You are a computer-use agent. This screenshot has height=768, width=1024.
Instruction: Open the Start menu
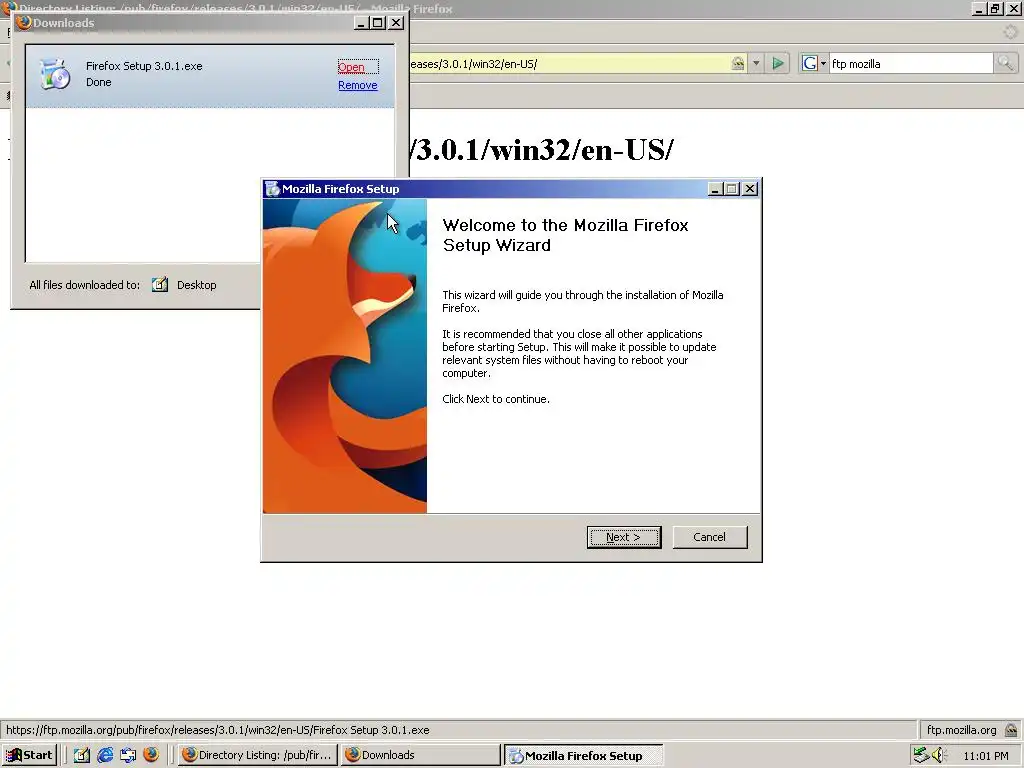[x=29, y=755]
